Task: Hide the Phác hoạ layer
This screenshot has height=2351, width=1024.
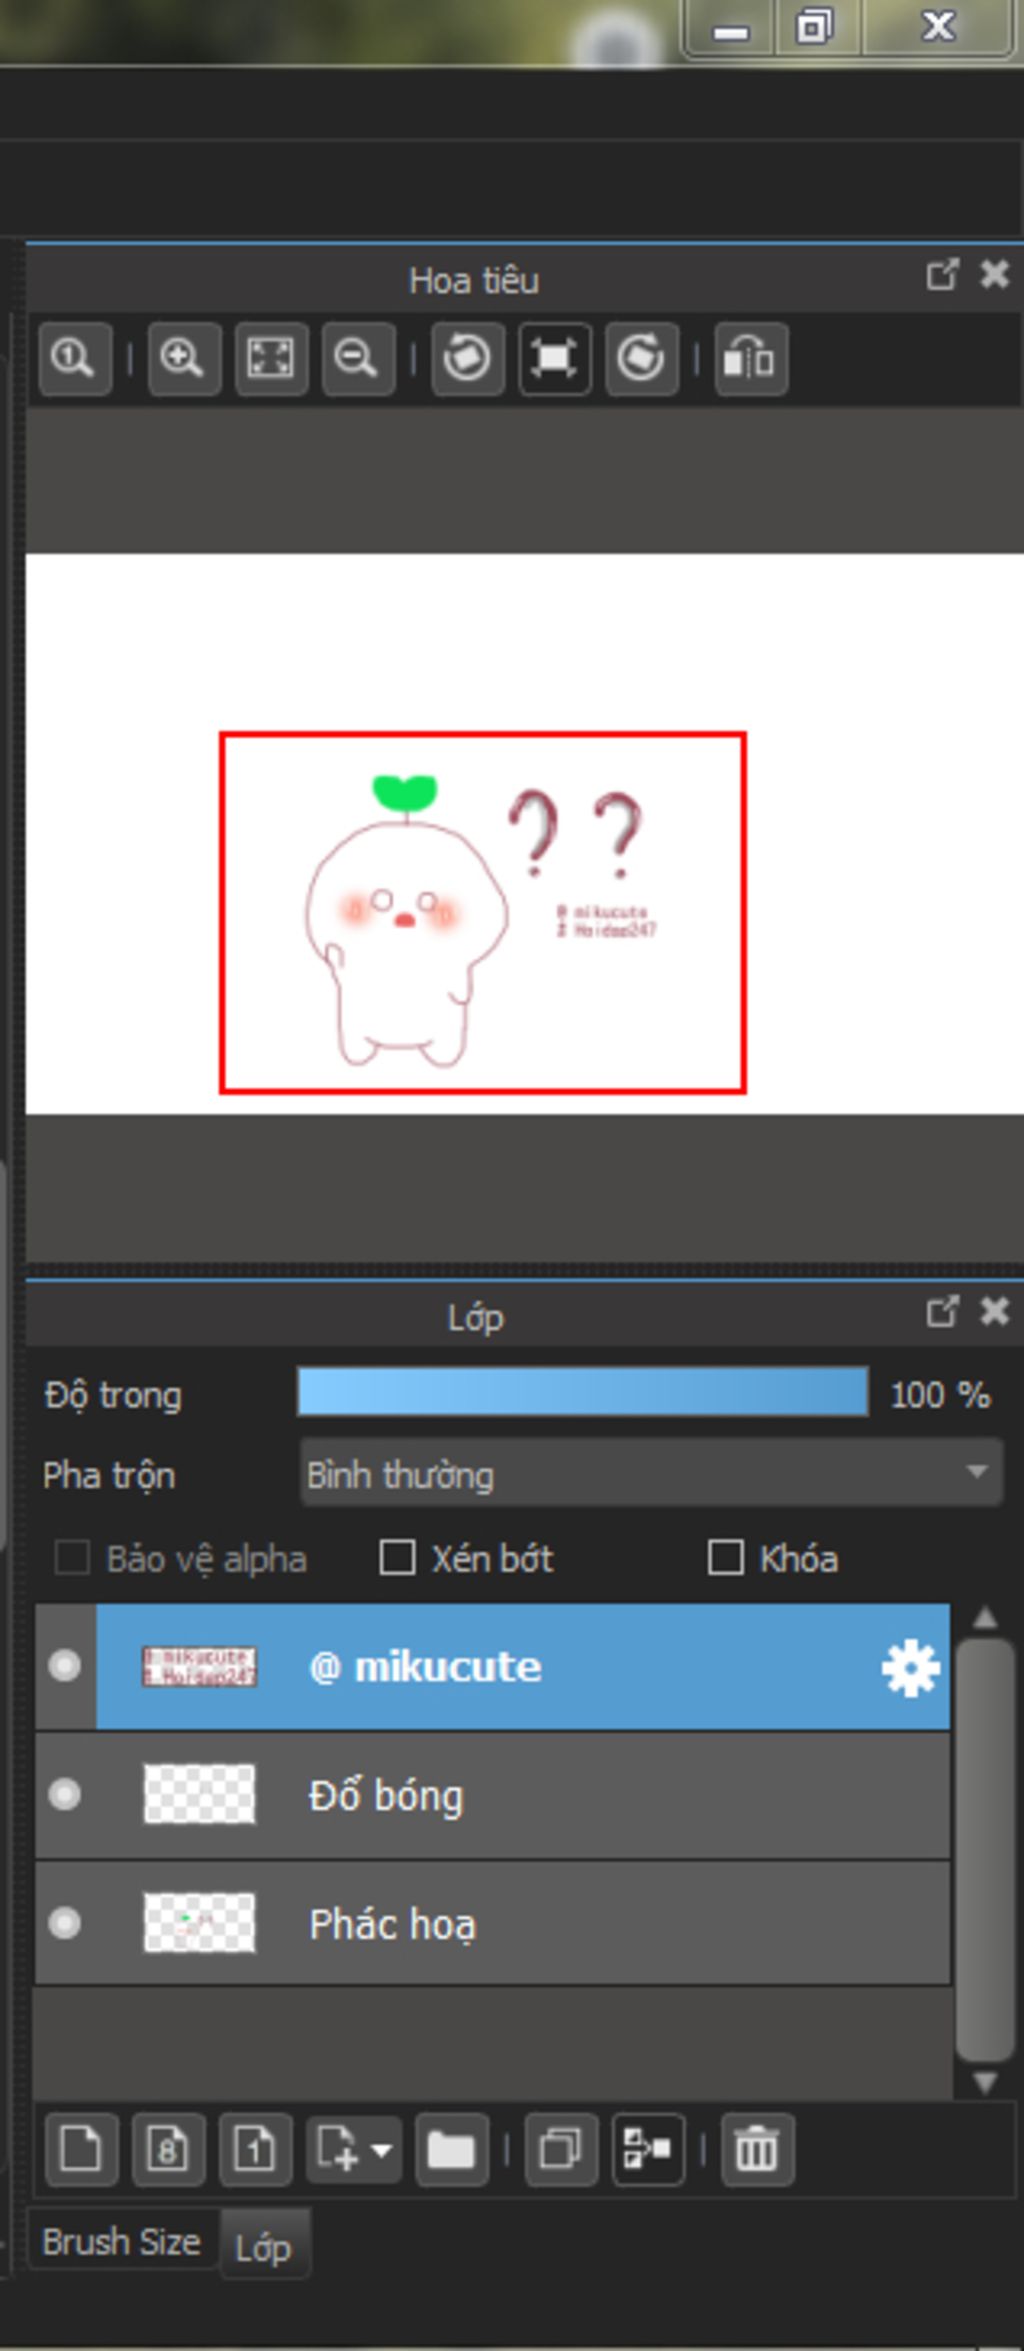Action: (65, 1922)
